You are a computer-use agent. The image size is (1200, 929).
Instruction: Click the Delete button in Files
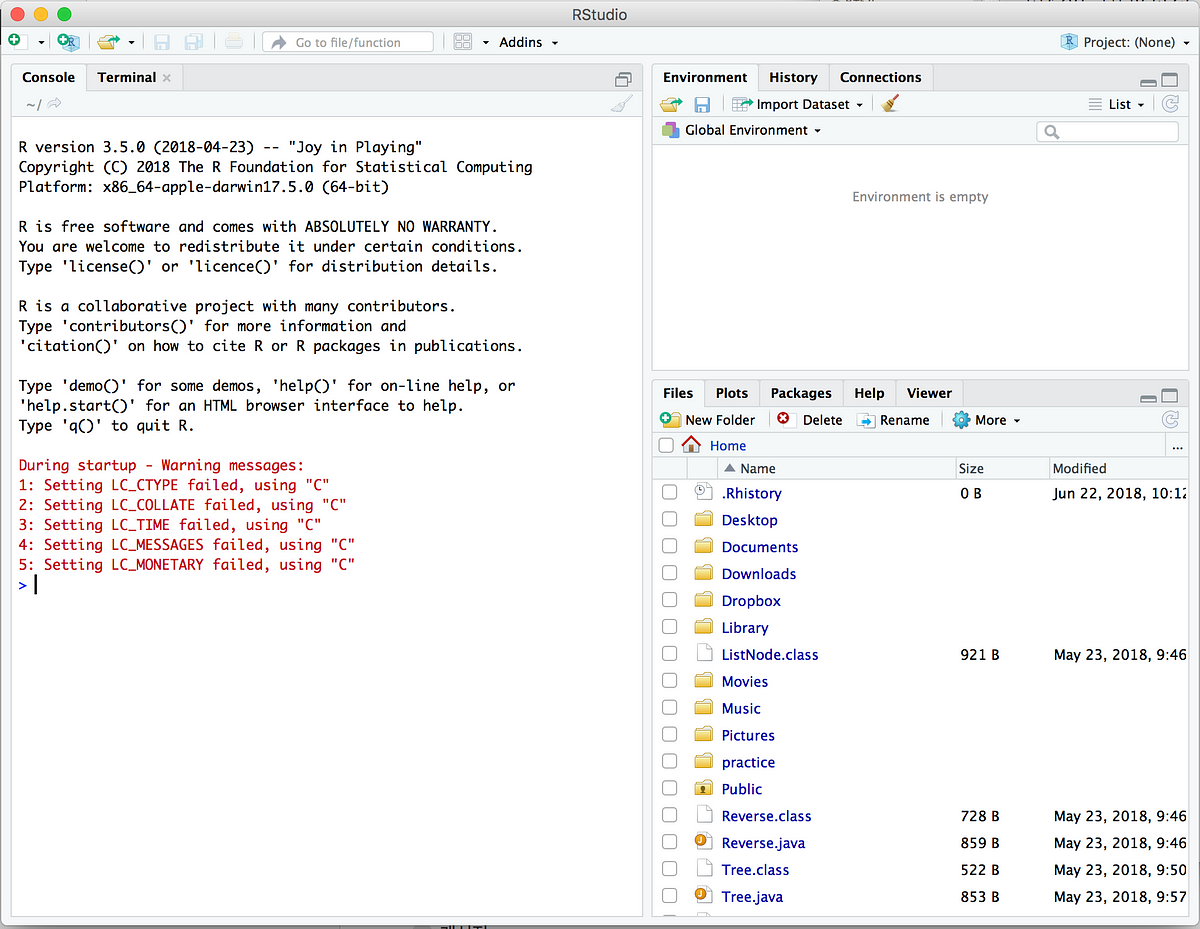pos(809,420)
